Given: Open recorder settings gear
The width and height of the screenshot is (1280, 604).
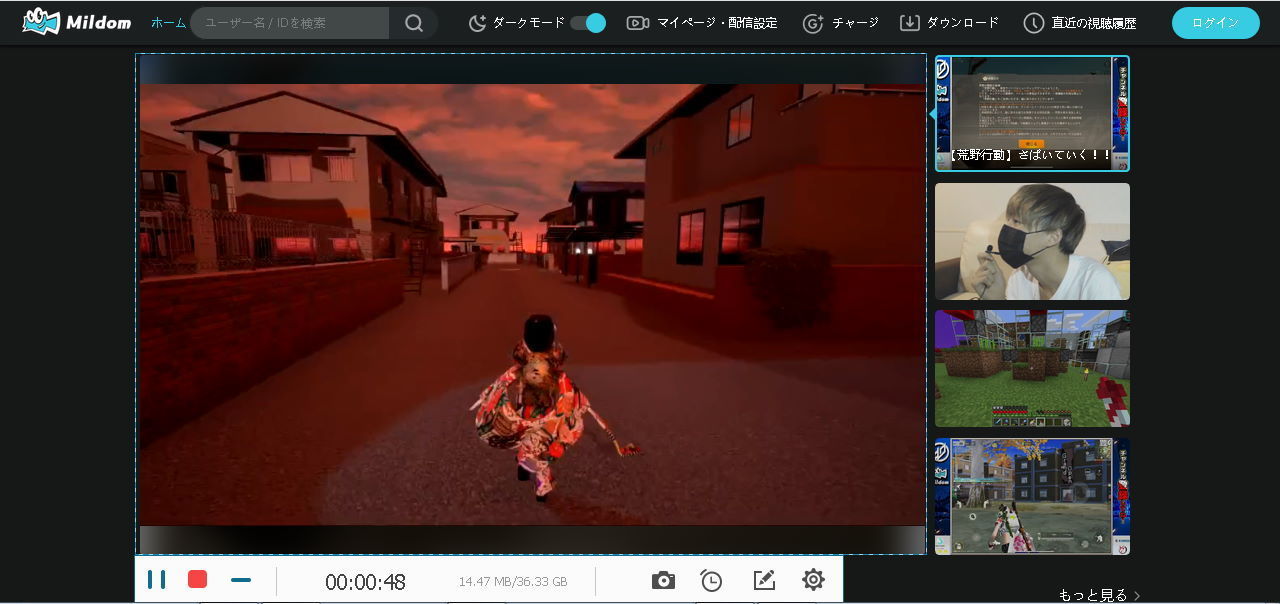Looking at the screenshot, I should (813, 580).
